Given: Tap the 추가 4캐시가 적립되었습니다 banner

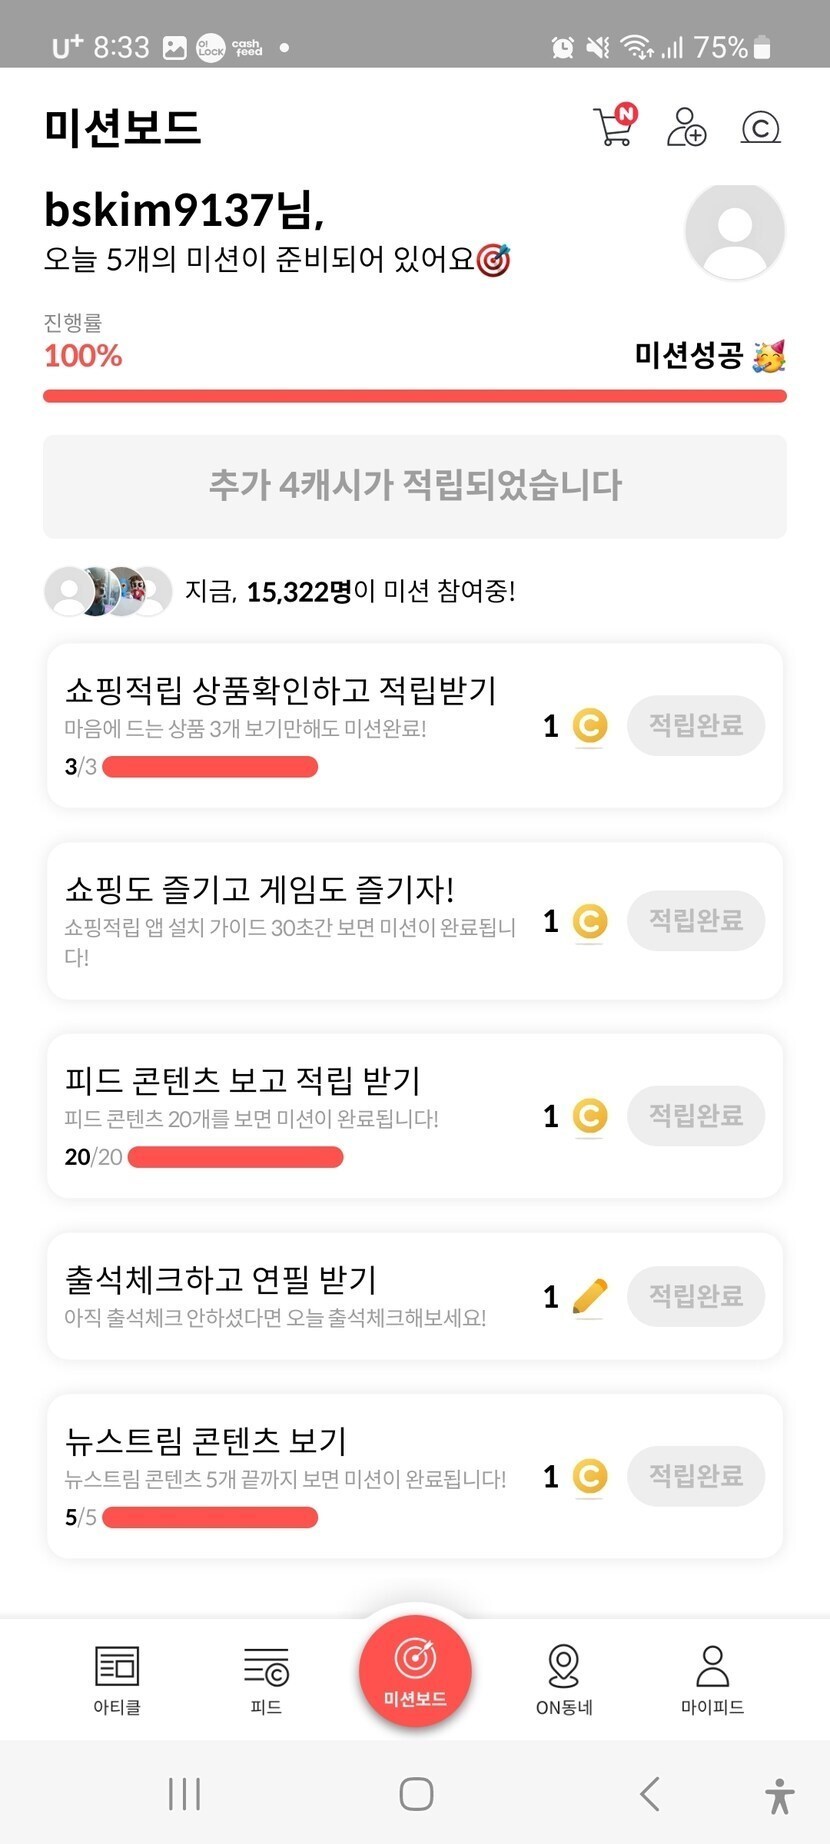Looking at the screenshot, I should click(415, 486).
